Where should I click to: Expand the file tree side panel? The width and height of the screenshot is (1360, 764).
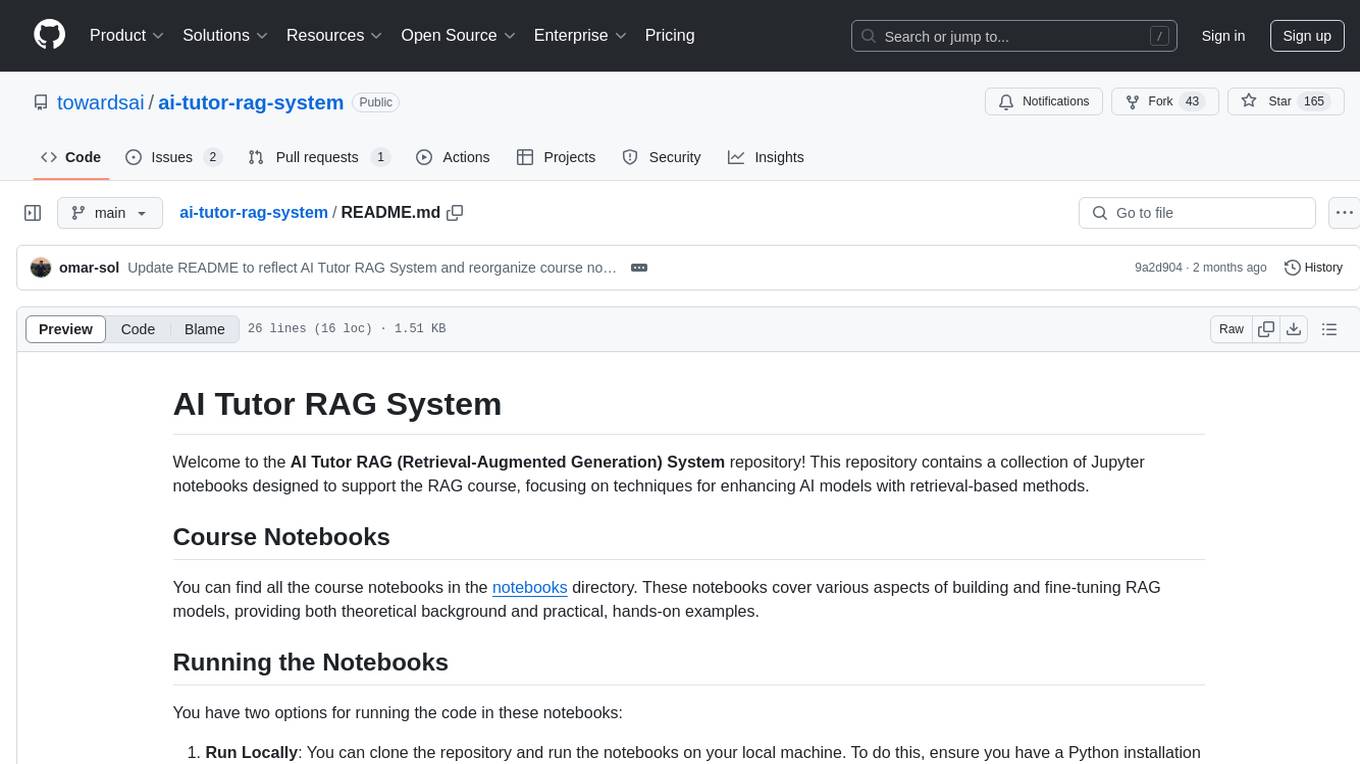[x=33, y=213]
